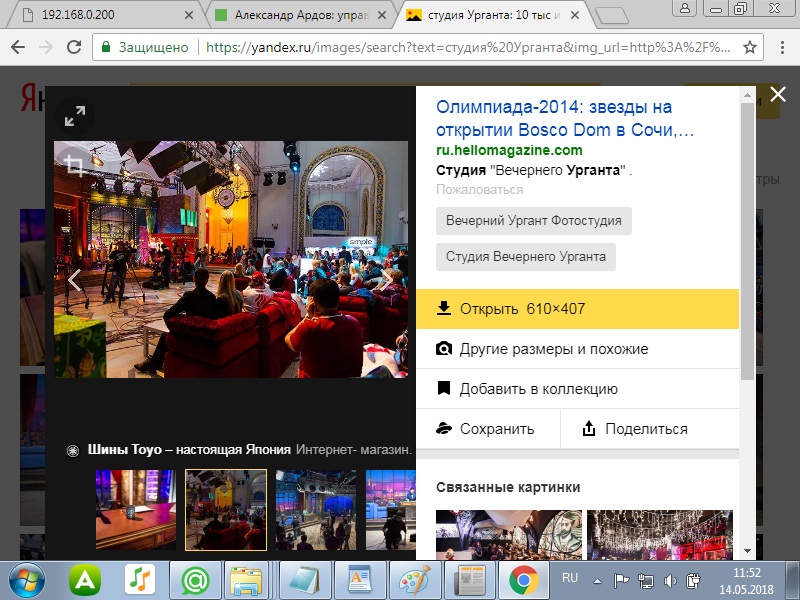This screenshot has width=800, height=600.
Task: View the Защищено site security info
Action: (145, 47)
